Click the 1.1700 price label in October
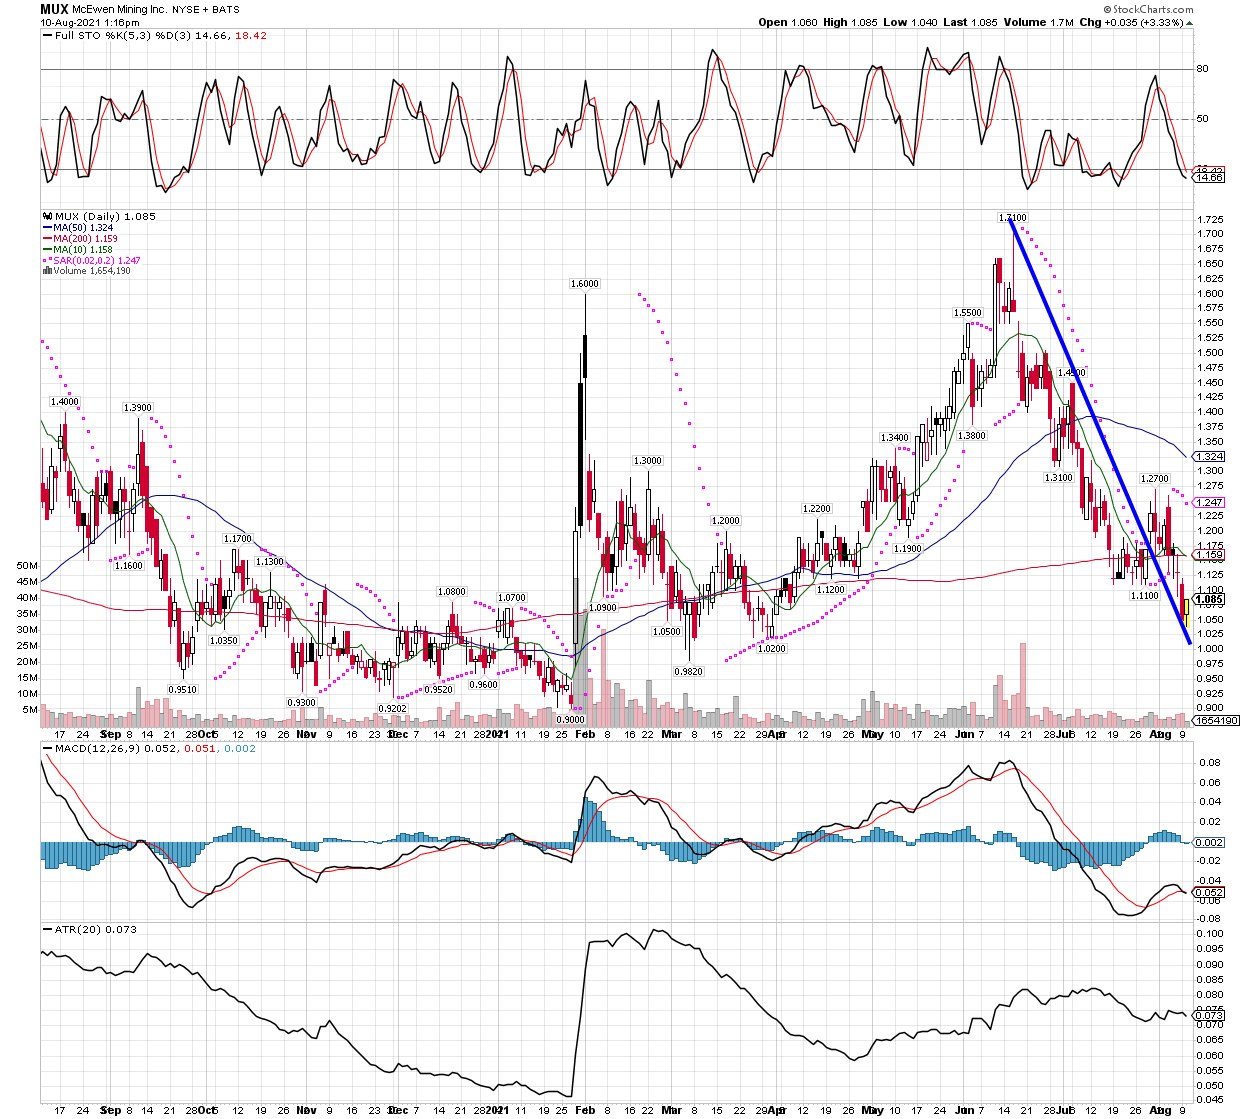This screenshot has width=1240, height=1119. tap(237, 538)
